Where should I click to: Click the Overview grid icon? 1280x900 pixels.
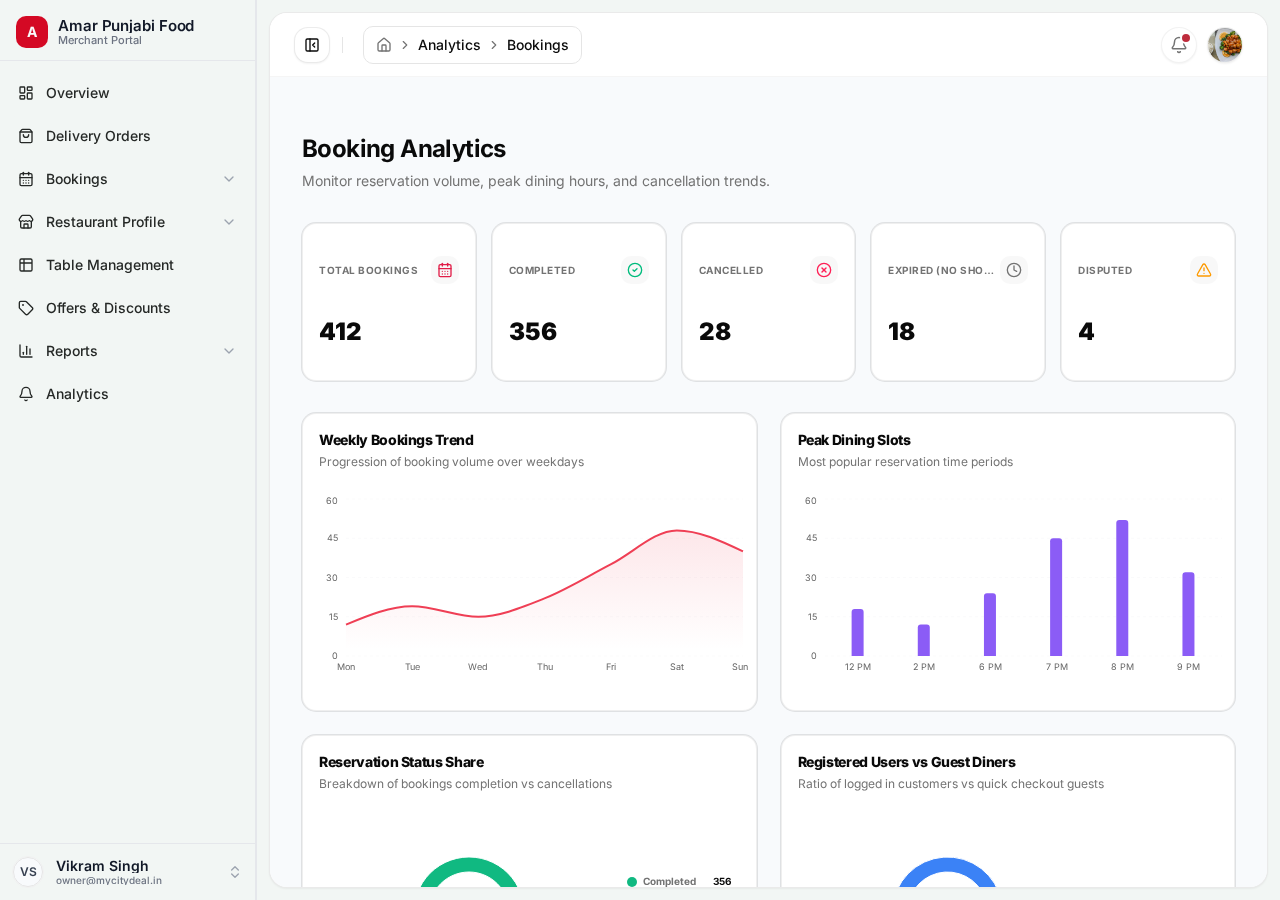point(26,93)
